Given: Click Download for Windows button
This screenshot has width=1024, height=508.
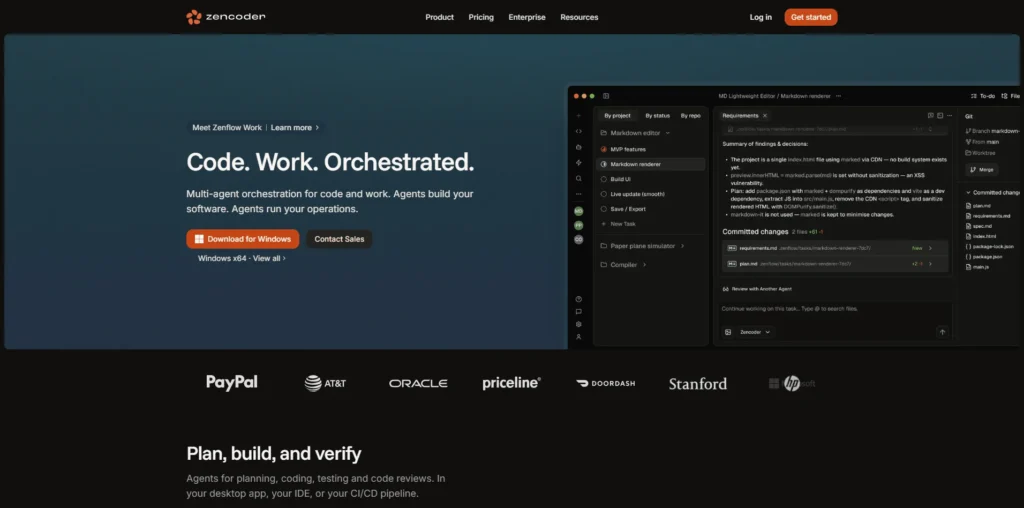Looking at the screenshot, I should pyautogui.click(x=243, y=239).
